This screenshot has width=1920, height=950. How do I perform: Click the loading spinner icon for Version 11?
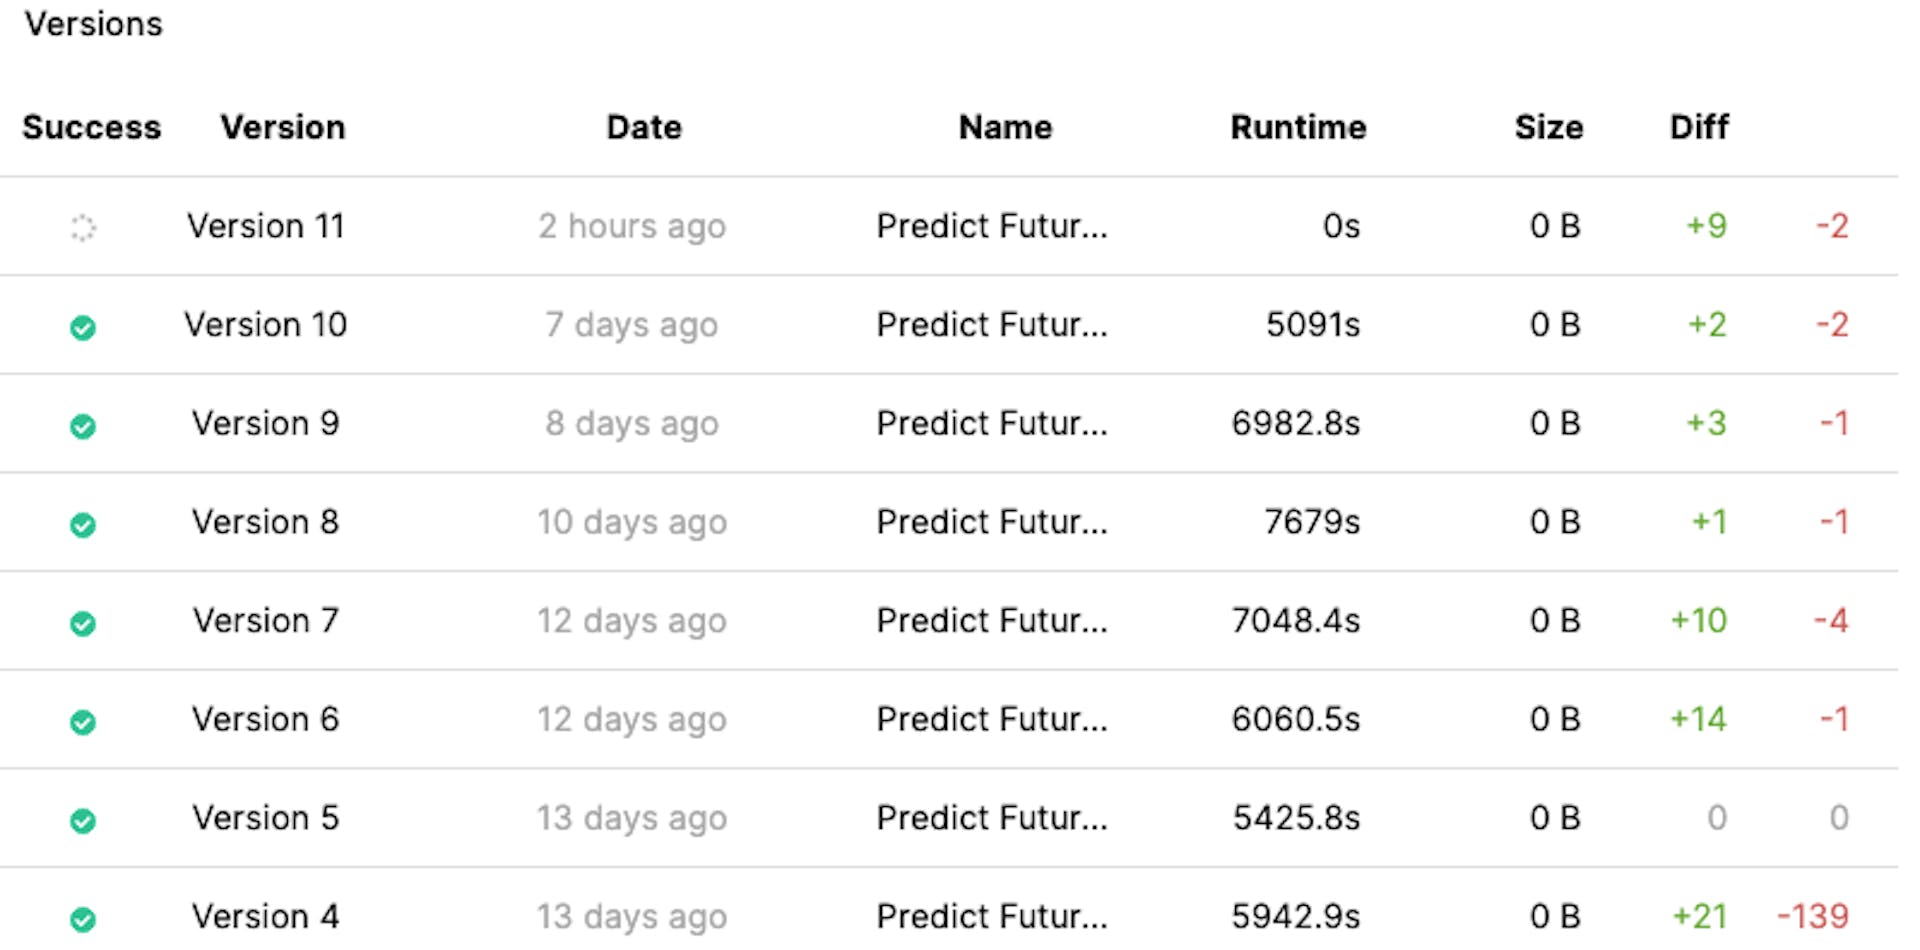[83, 228]
